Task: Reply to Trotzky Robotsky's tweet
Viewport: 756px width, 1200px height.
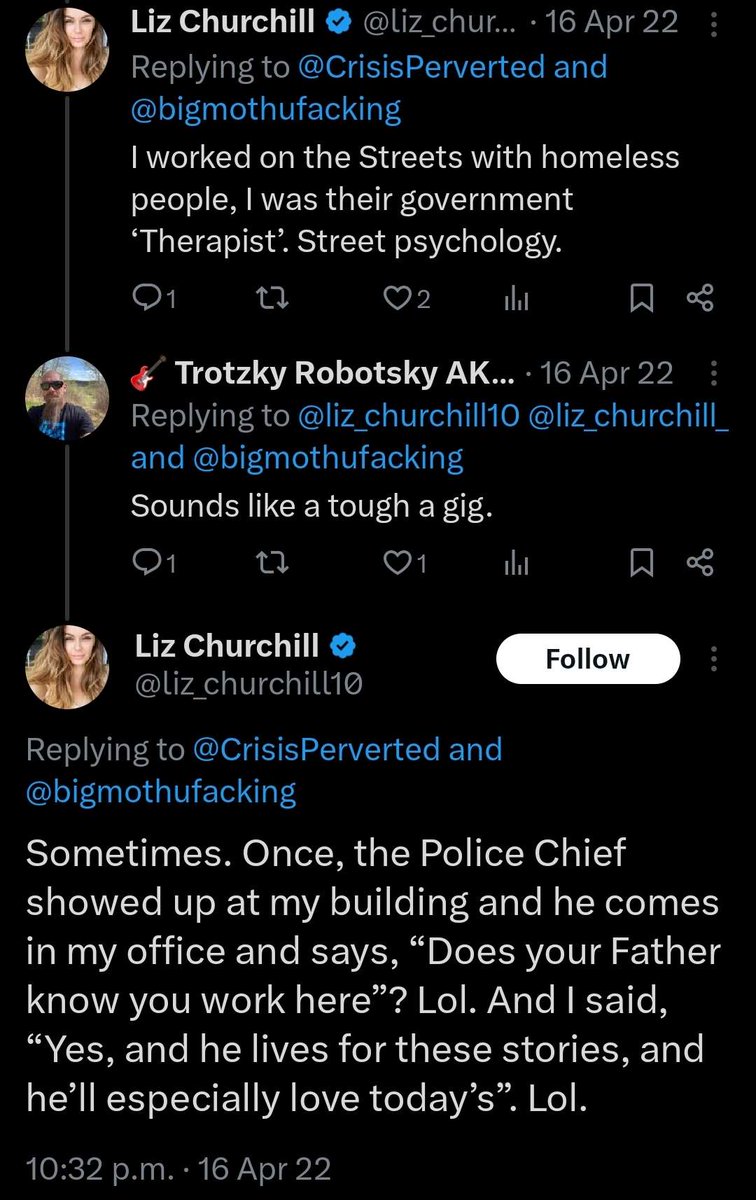Action: 154,564
